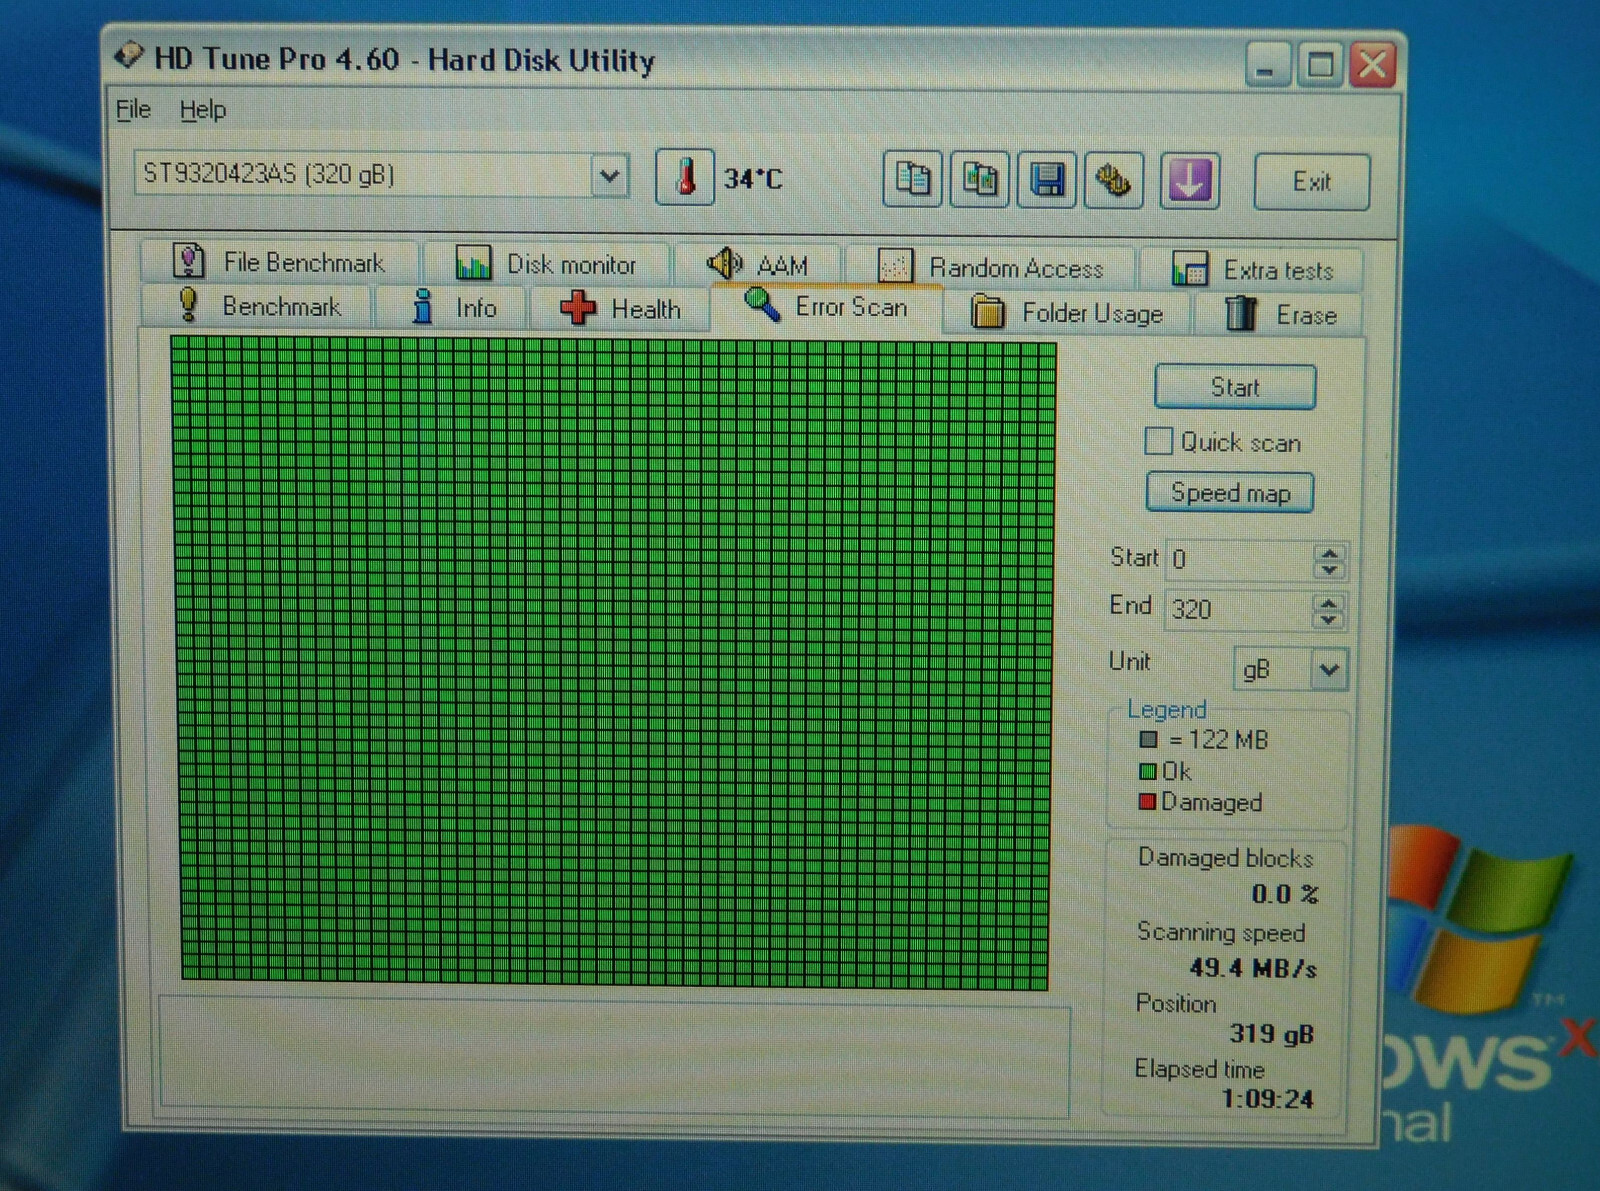1600x1191 pixels.
Task: Copy info to clipboard toolbar icon
Action: tap(912, 179)
